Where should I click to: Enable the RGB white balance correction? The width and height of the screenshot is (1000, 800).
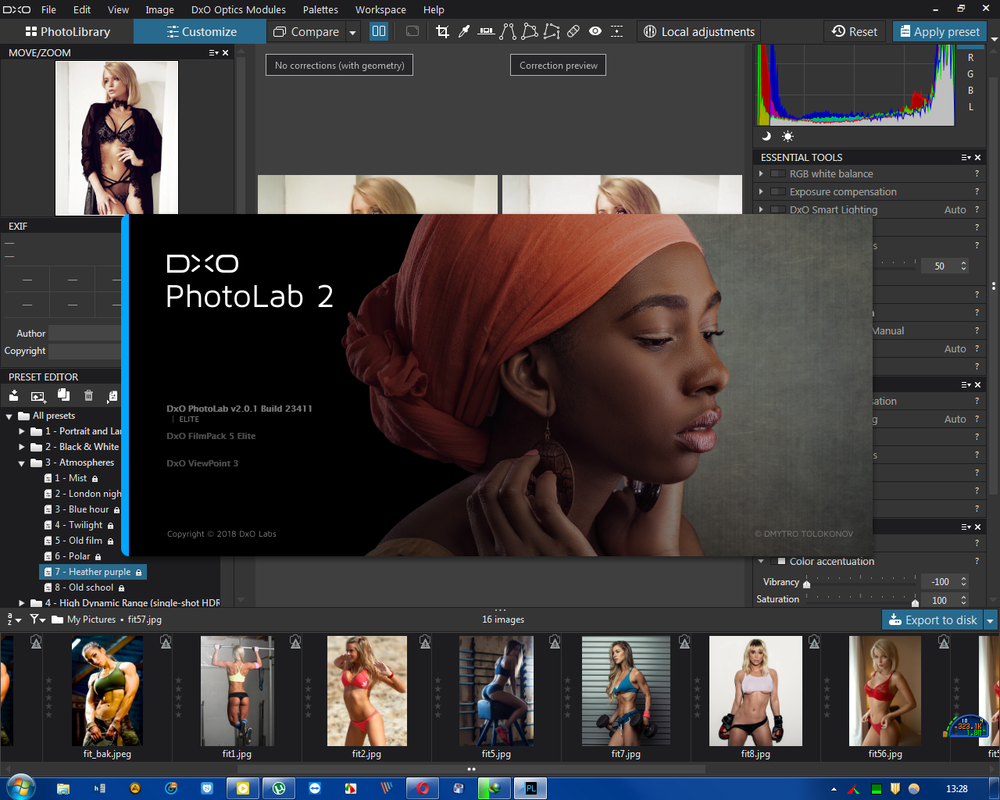[777, 174]
